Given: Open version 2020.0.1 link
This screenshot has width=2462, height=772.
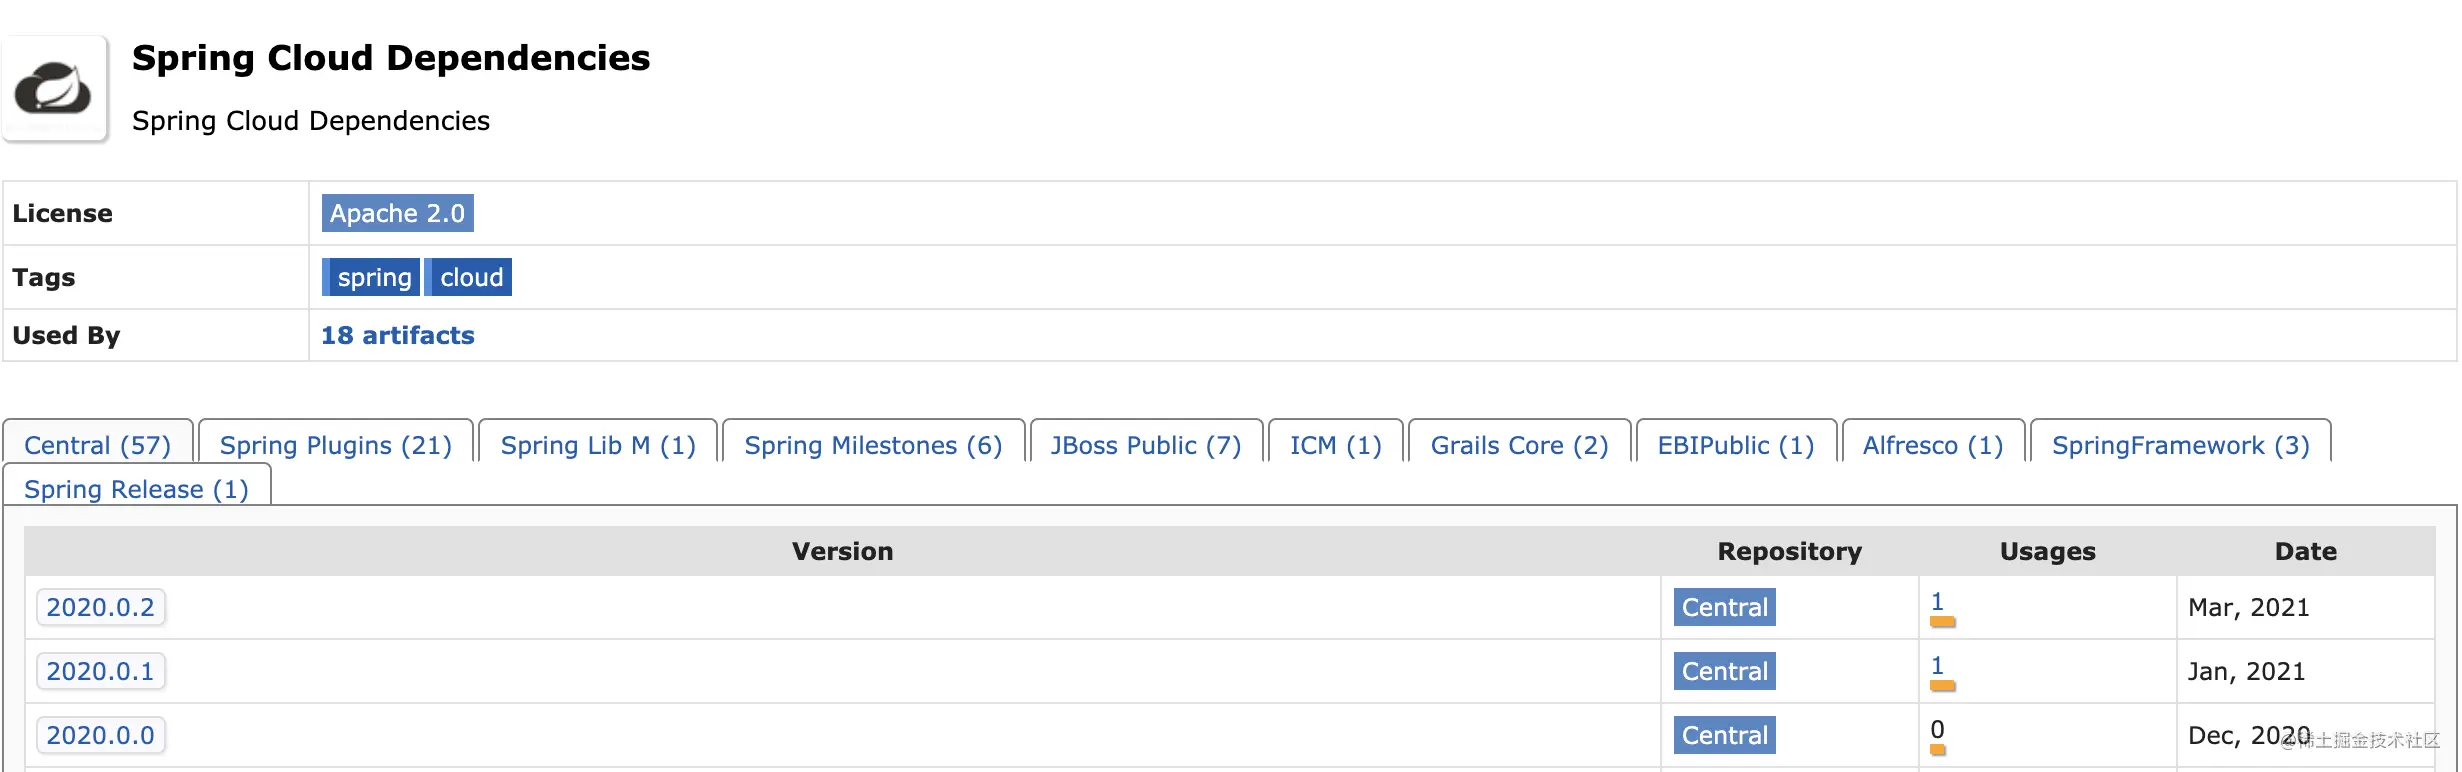Looking at the screenshot, I should coord(100,671).
